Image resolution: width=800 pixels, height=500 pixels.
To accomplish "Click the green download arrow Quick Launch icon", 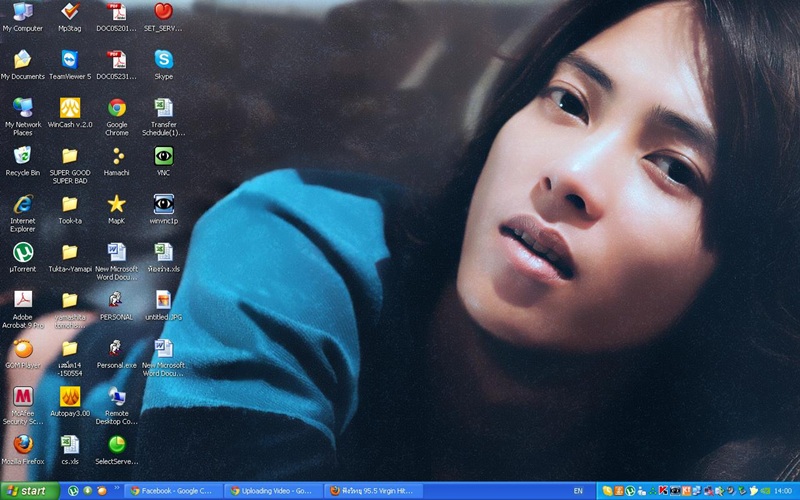I will pyautogui.click(x=87, y=491).
